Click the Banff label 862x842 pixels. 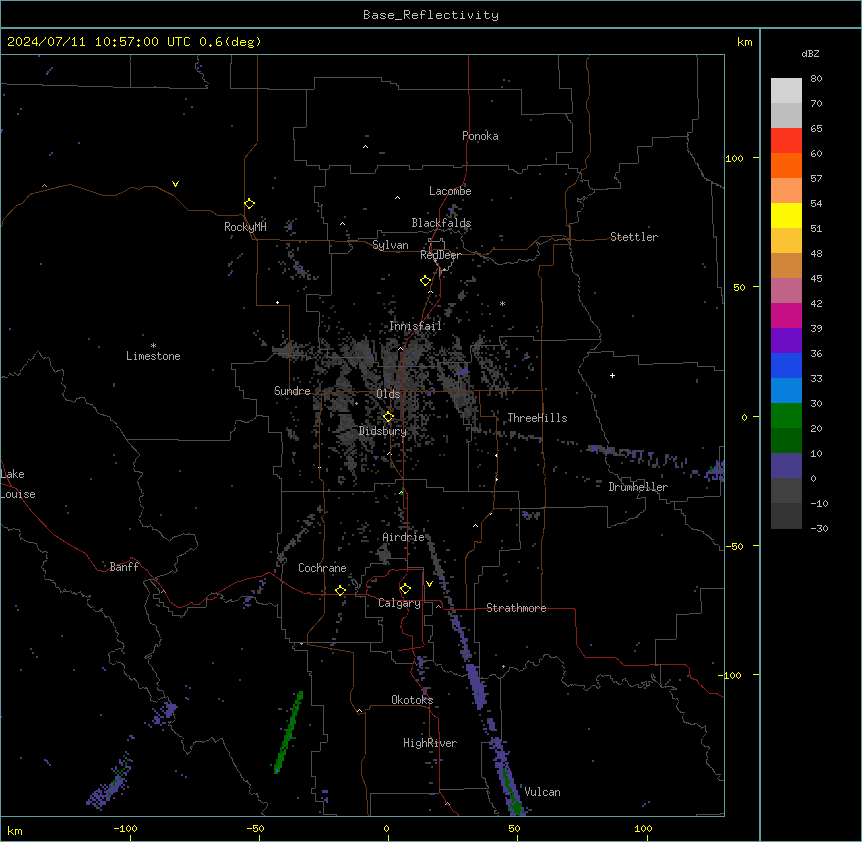pos(124,567)
